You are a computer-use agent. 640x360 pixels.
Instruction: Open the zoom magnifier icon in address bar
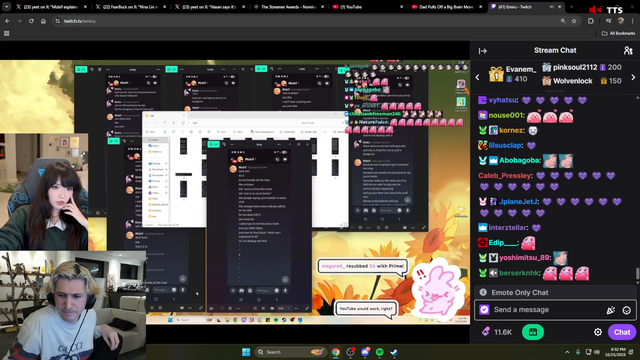click(x=563, y=21)
